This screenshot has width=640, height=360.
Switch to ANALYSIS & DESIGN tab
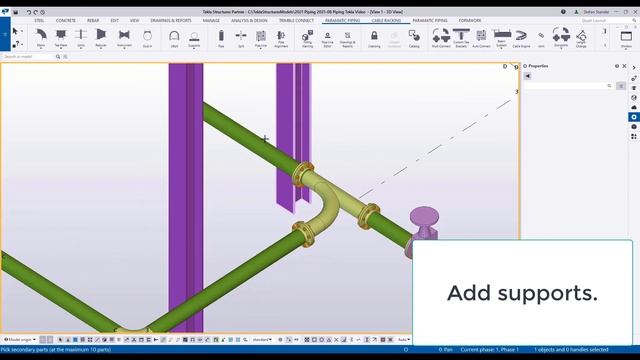pyautogui.click(x=249, y=20)
